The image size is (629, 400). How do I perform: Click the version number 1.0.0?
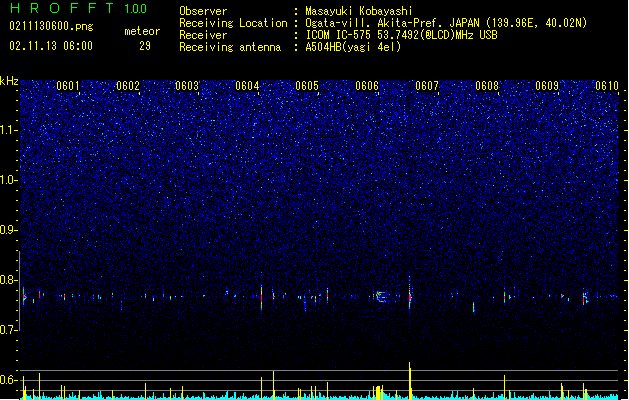click(136, 9)
